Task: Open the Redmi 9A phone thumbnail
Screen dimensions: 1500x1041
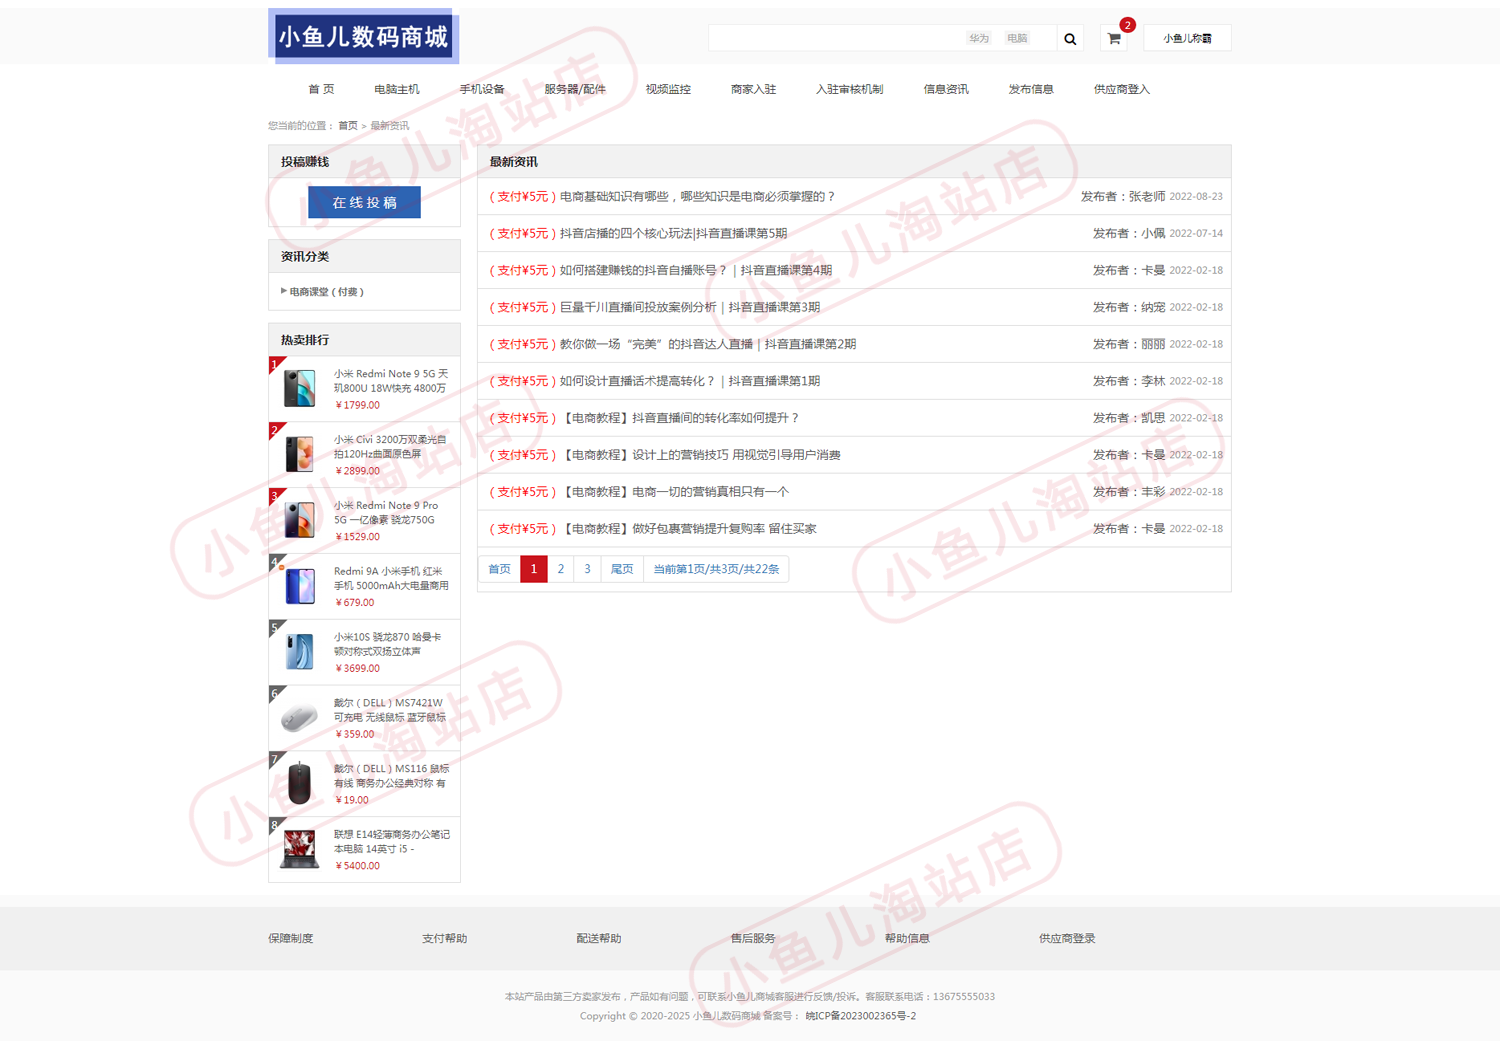Action: (299, 586)
